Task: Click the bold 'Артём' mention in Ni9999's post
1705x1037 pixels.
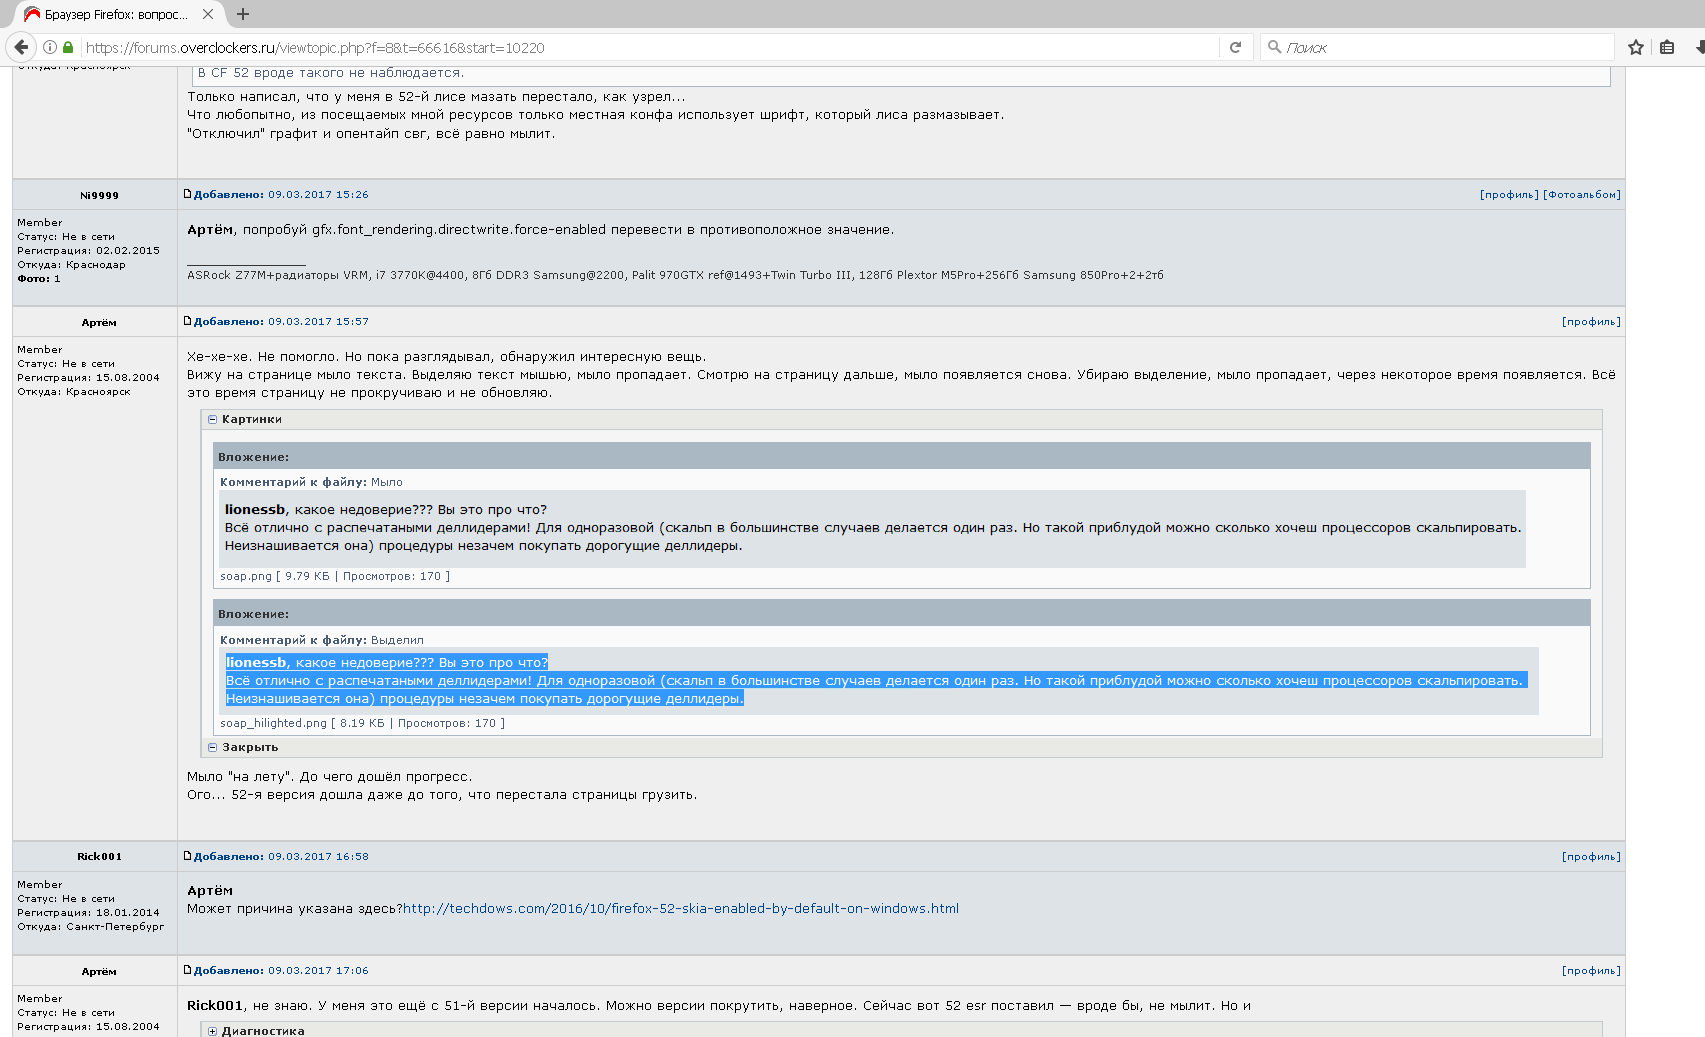Action: (210, 230)
